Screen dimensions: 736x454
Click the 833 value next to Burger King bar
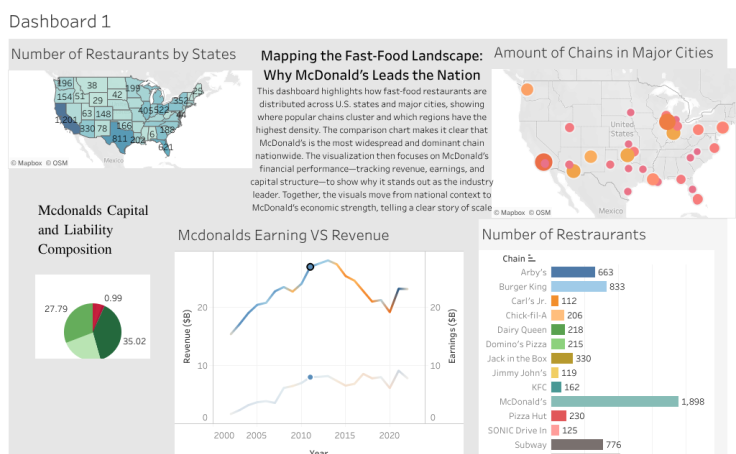coord(617,286)
